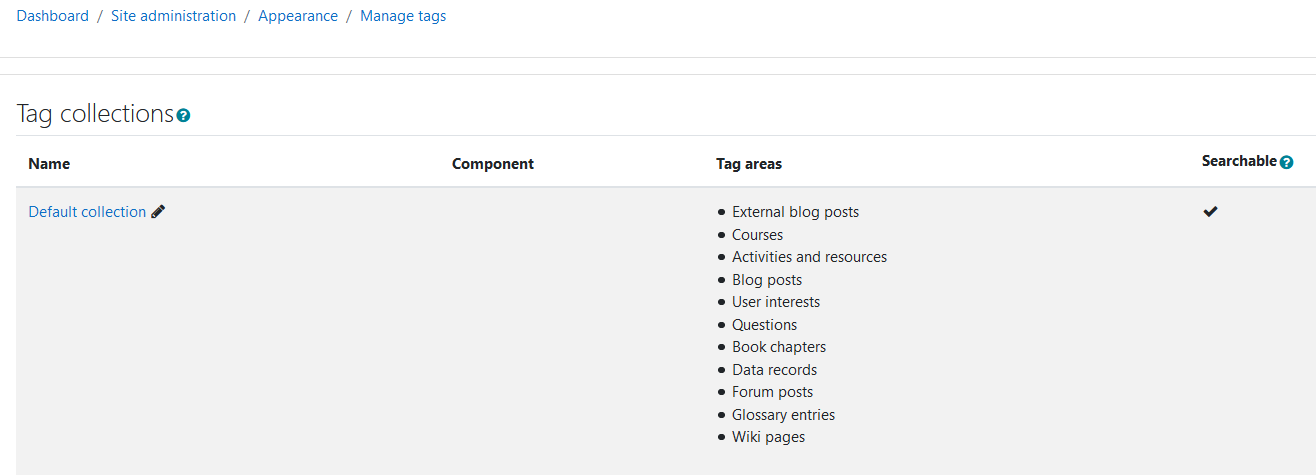This screenshot has width=1316, height=475.
Task: Select Wiki pages tag area
Action: [x=768, y=437]
